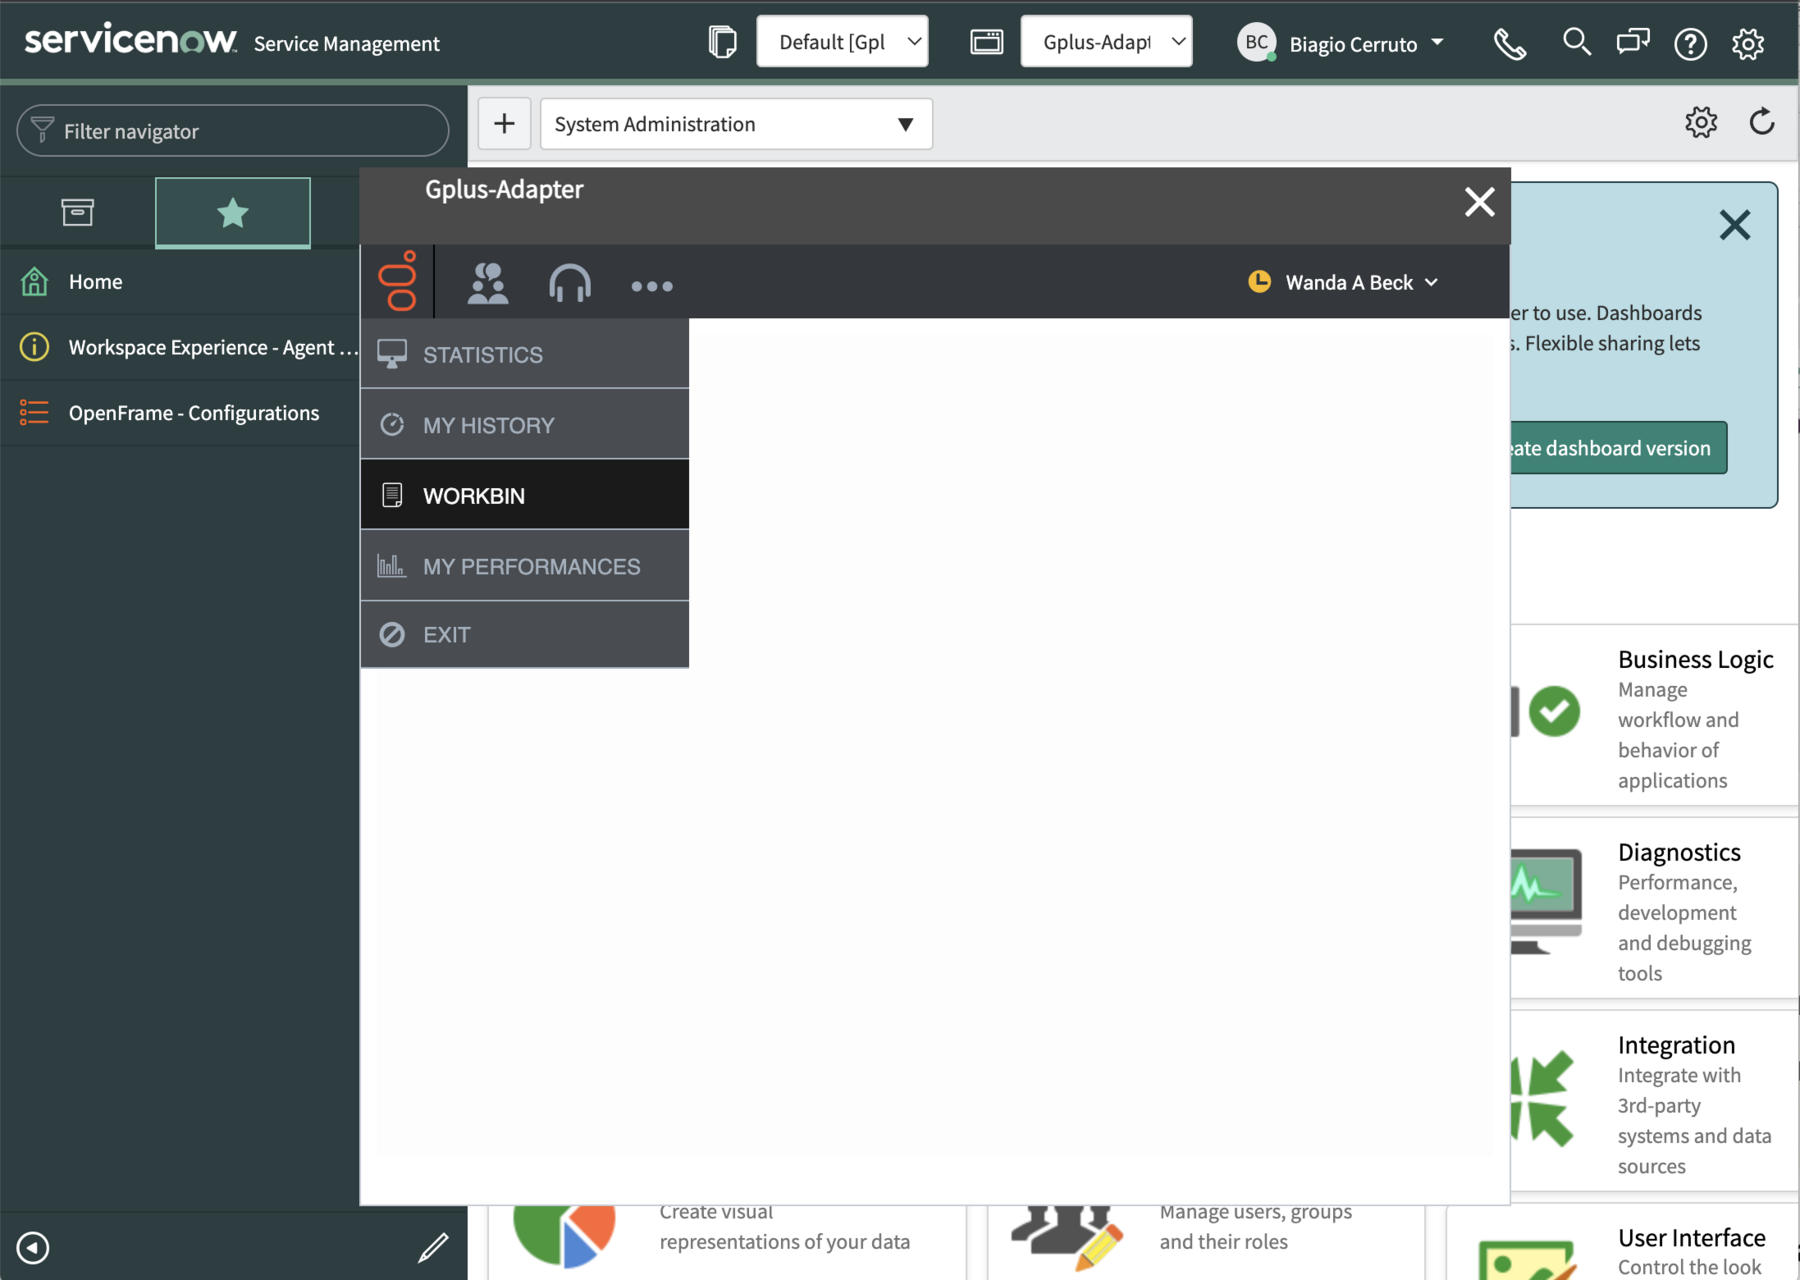This screenshot has height=1280, width=1800.
Task: Add new dashboard tab with plus button
Action: [504, 124]
